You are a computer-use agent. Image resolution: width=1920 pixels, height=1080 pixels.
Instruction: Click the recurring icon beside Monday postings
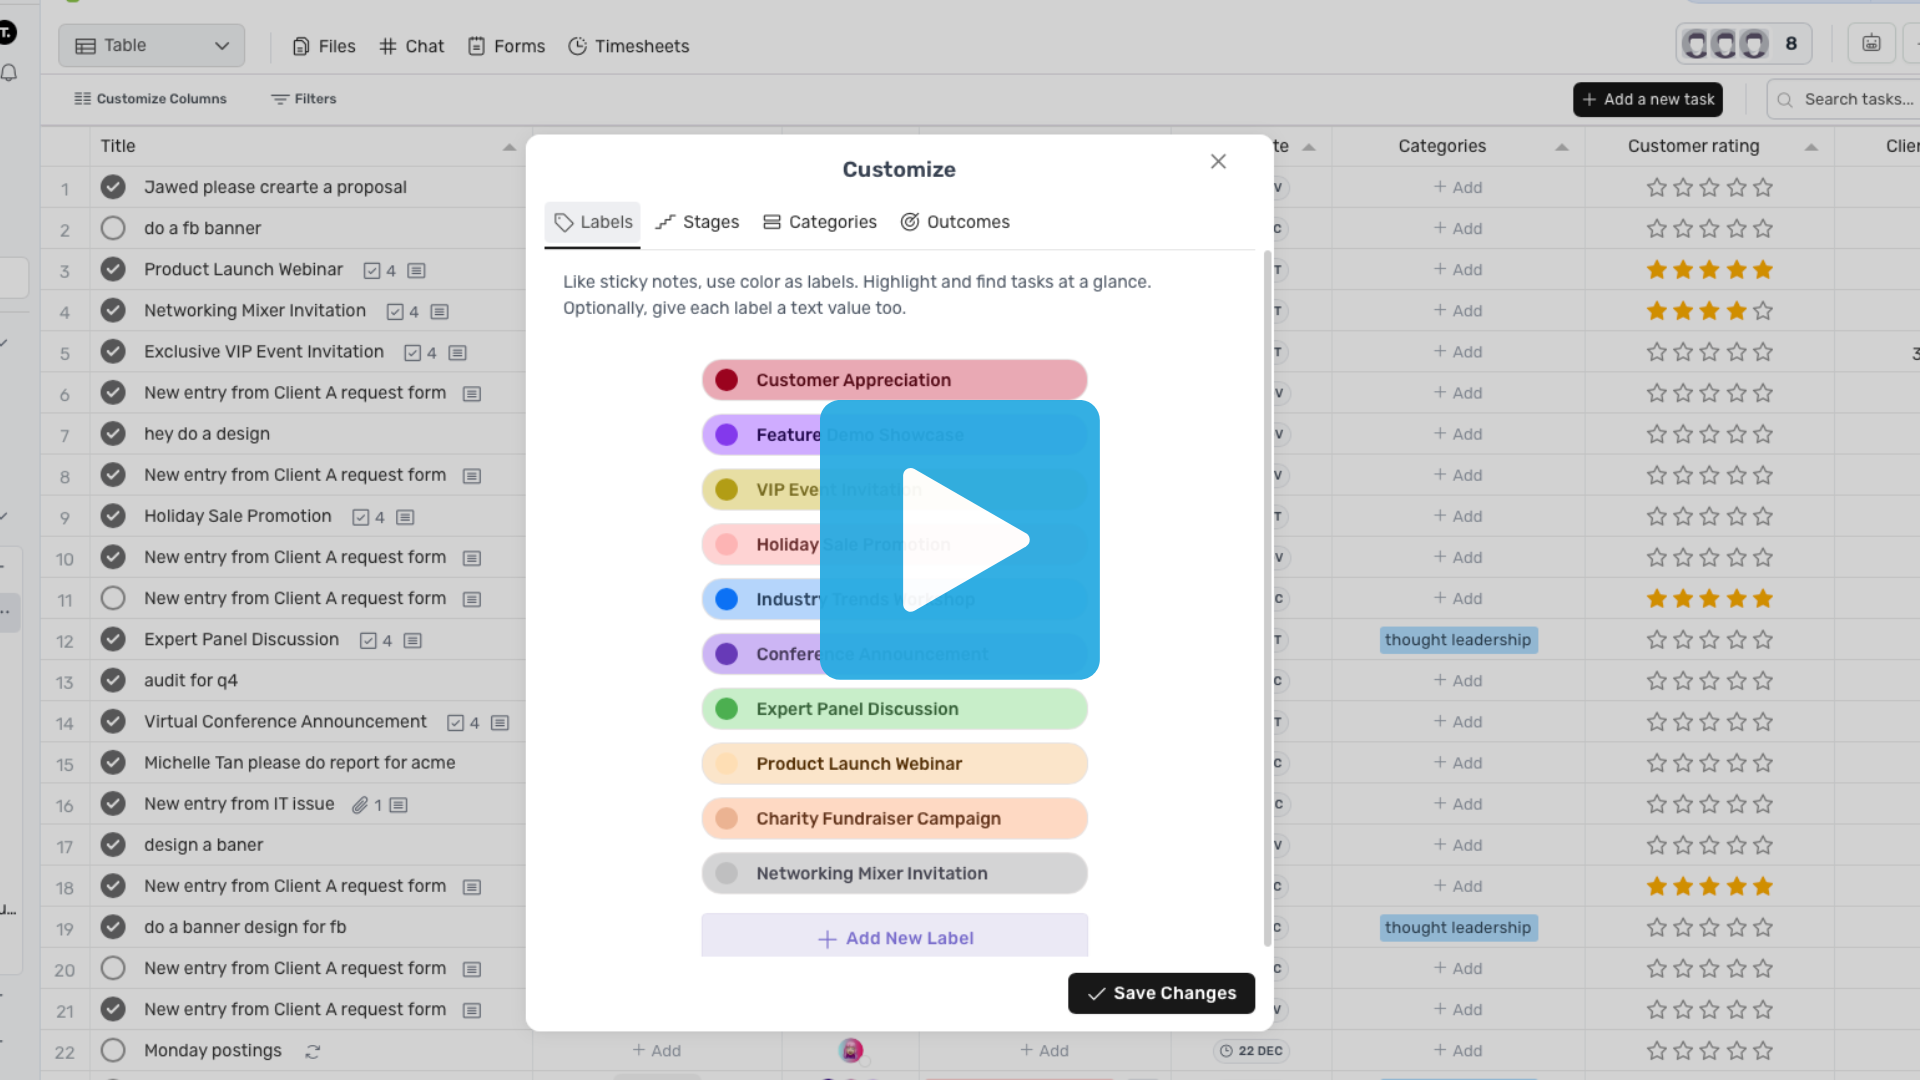pos(313,1051)
